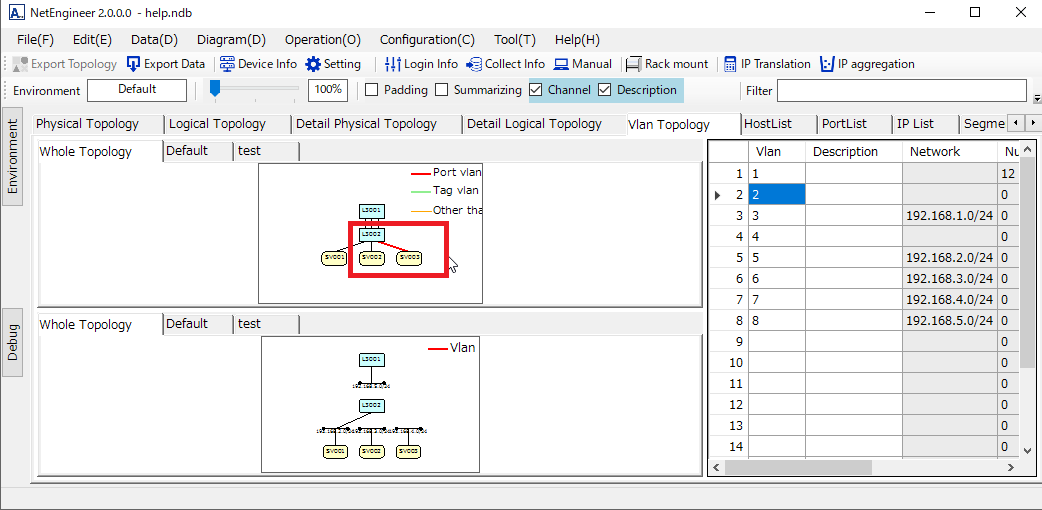1042x510 pixels.
Task: Open Device Info from the toolbar
Action: (227, 64)
